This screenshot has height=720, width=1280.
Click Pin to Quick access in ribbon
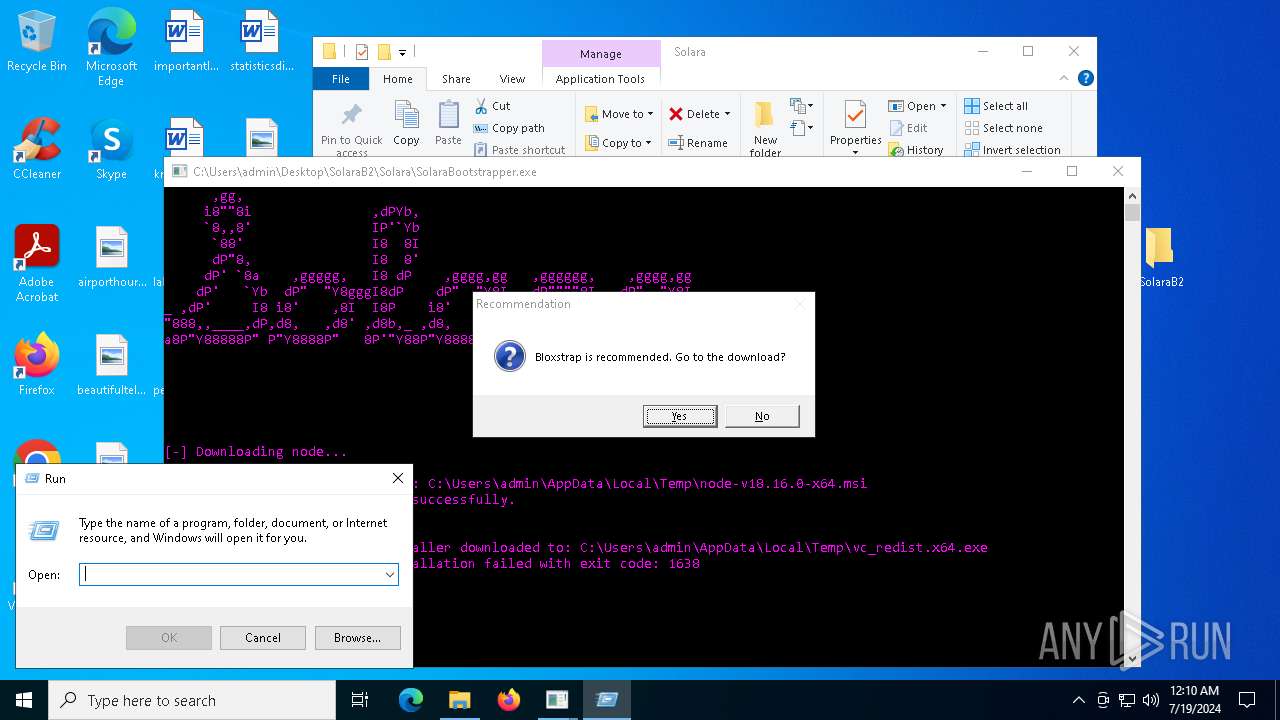[x=351, y=128]
